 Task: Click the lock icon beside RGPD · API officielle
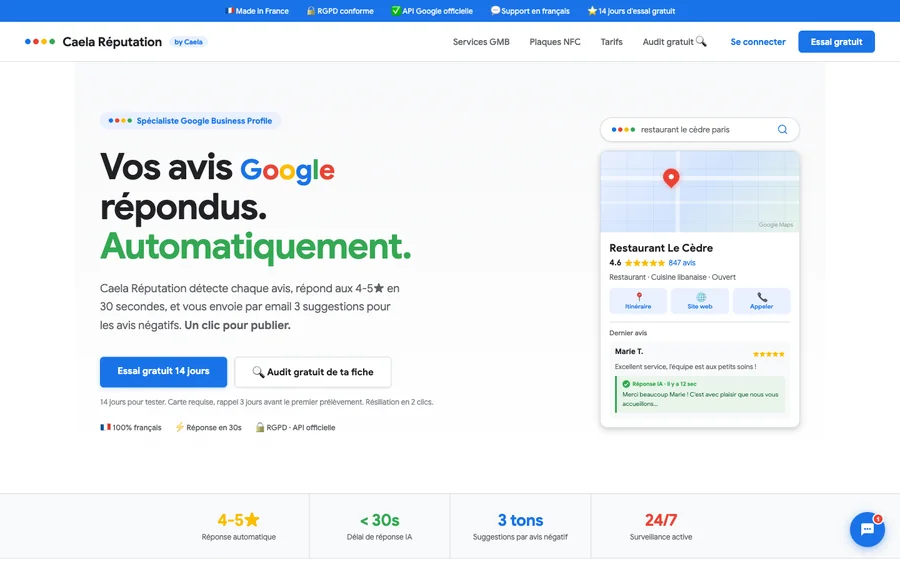tap(260, 427)
